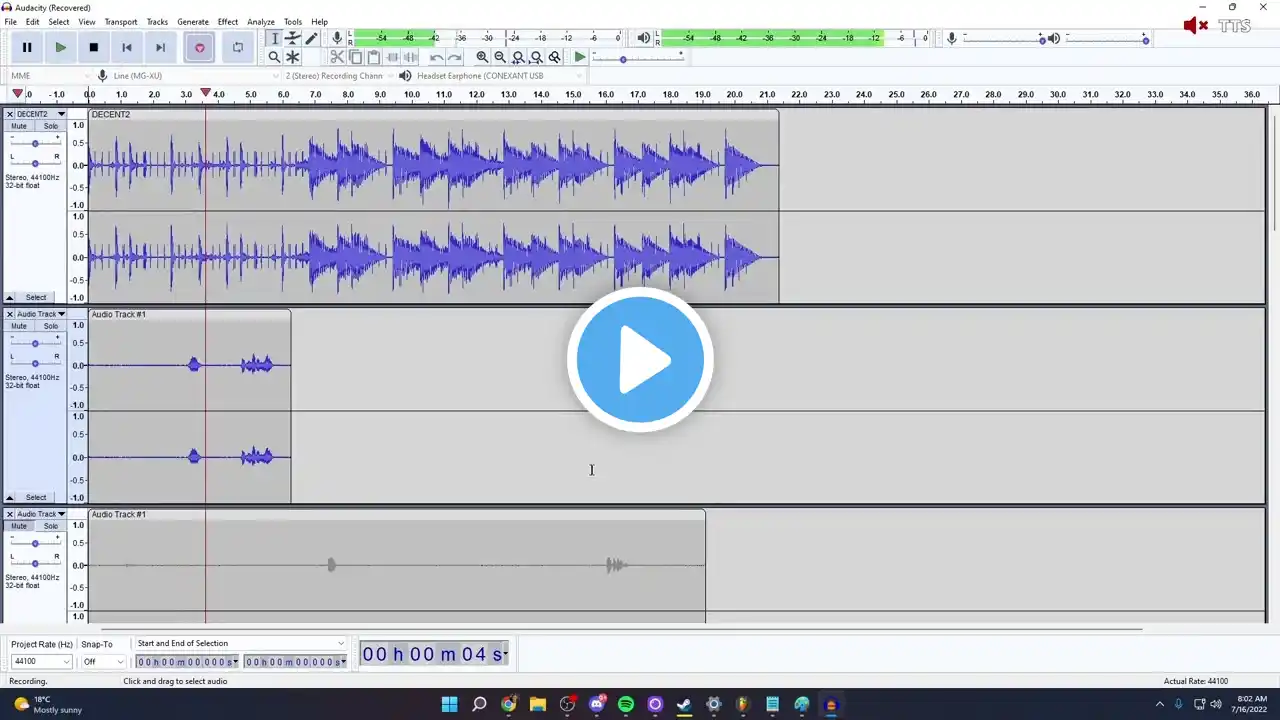Click the Zoom Out magnifier icon
The width and height of the screenshot is (1280, 720).
500,57
